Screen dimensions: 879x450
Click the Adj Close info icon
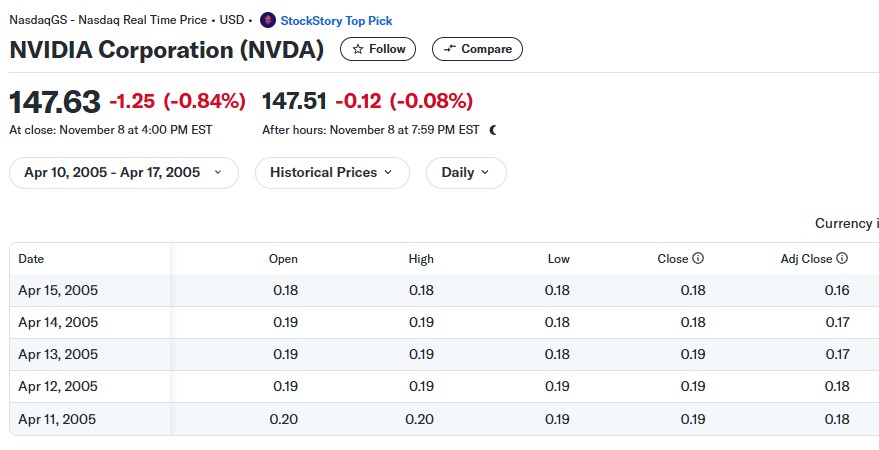pos(842,258)
